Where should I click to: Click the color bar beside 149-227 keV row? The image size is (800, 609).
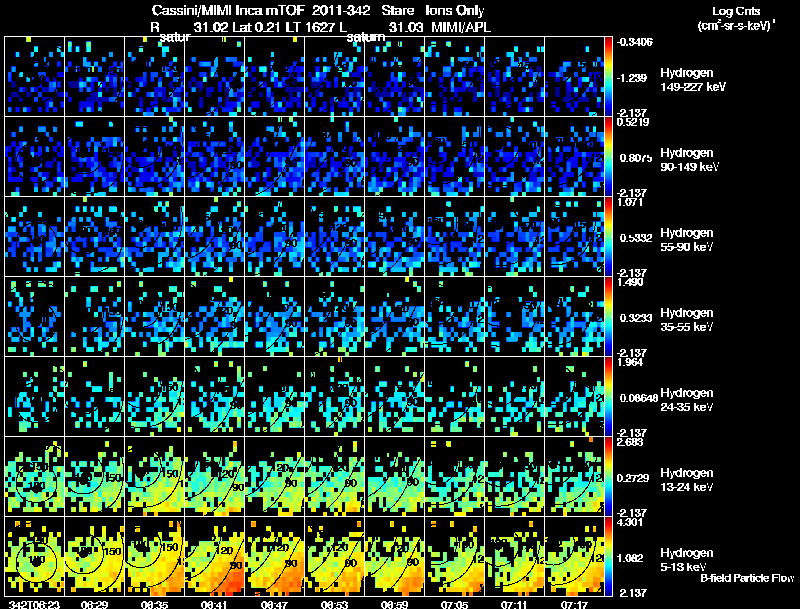[608, 77]
